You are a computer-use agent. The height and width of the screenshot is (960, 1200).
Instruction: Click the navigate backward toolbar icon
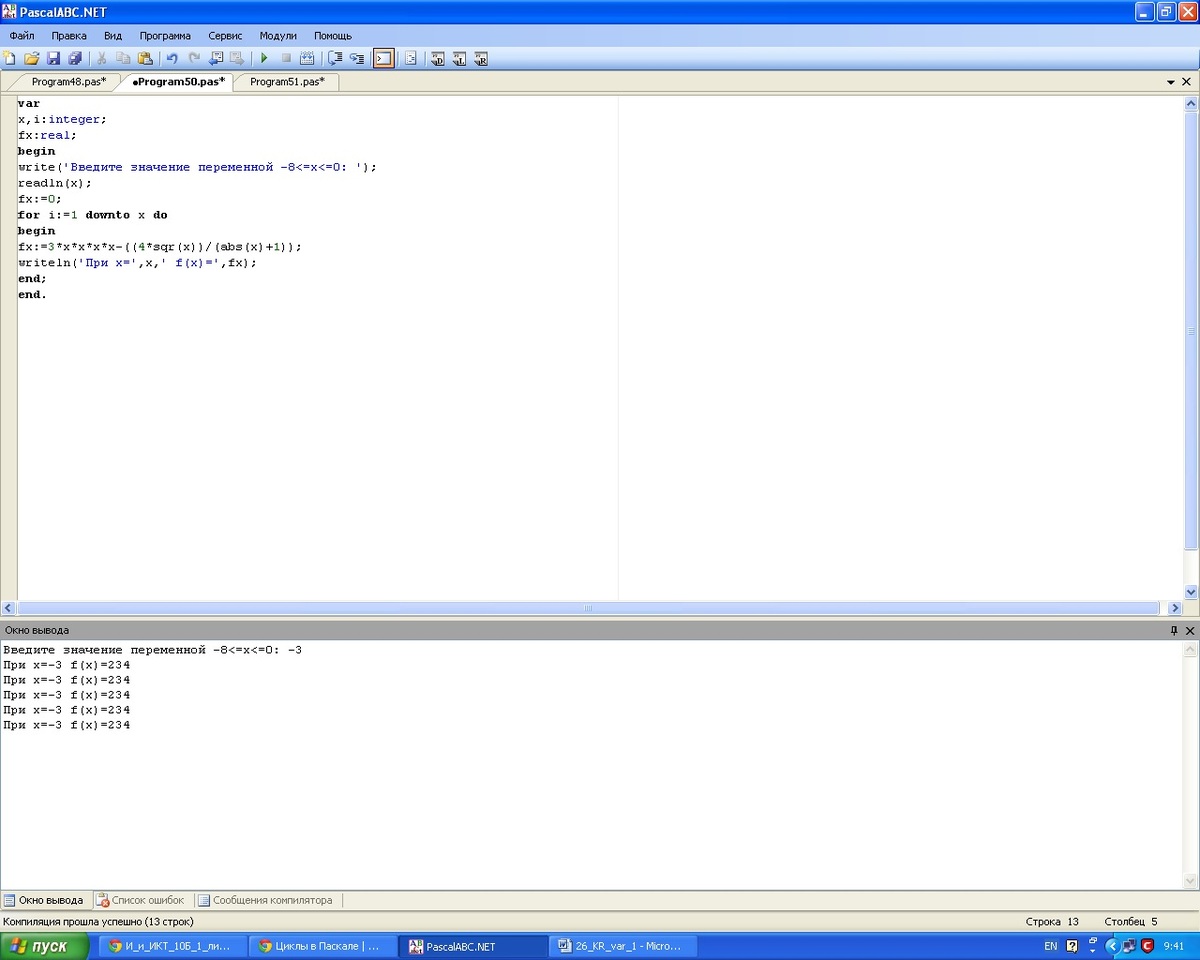coord(216,58)
